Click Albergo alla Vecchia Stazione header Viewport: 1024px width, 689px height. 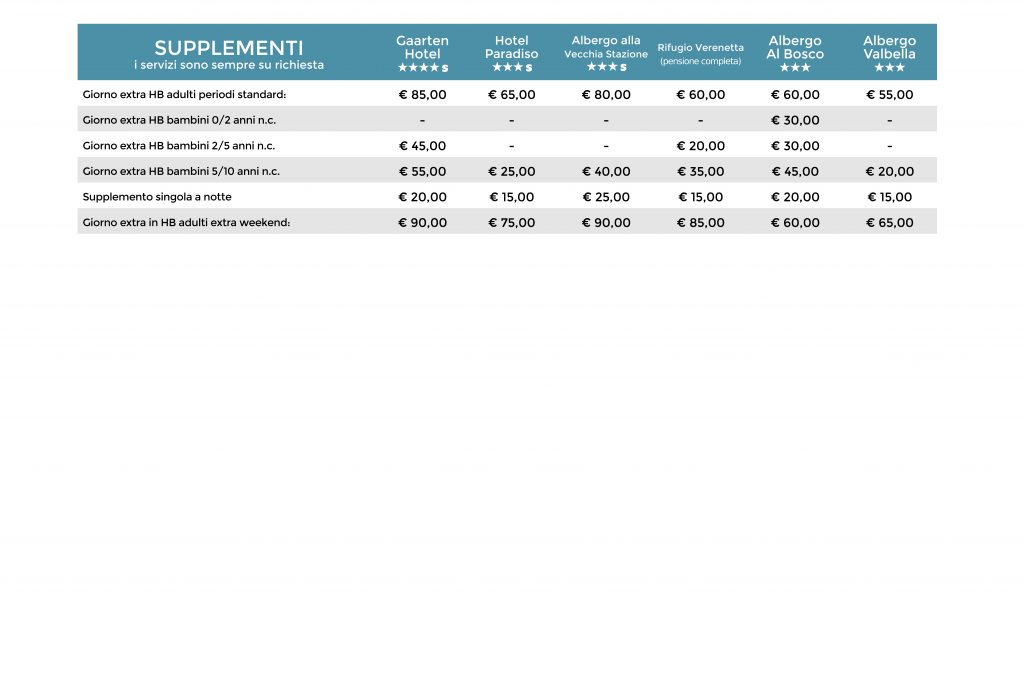click(606, 47)
